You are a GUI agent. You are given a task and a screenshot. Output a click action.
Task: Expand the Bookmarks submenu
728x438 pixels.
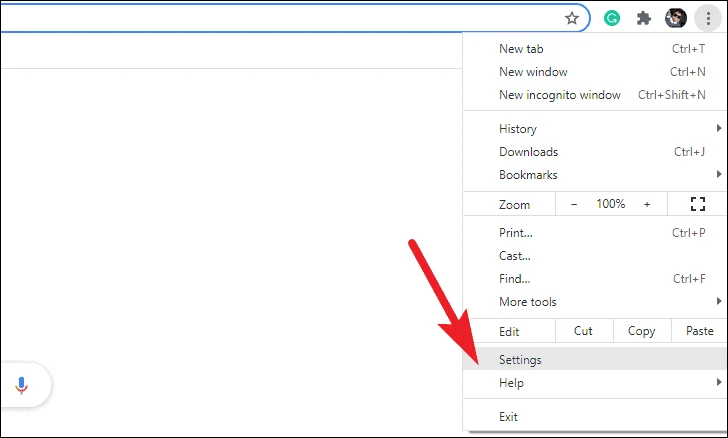pos(595,175)
